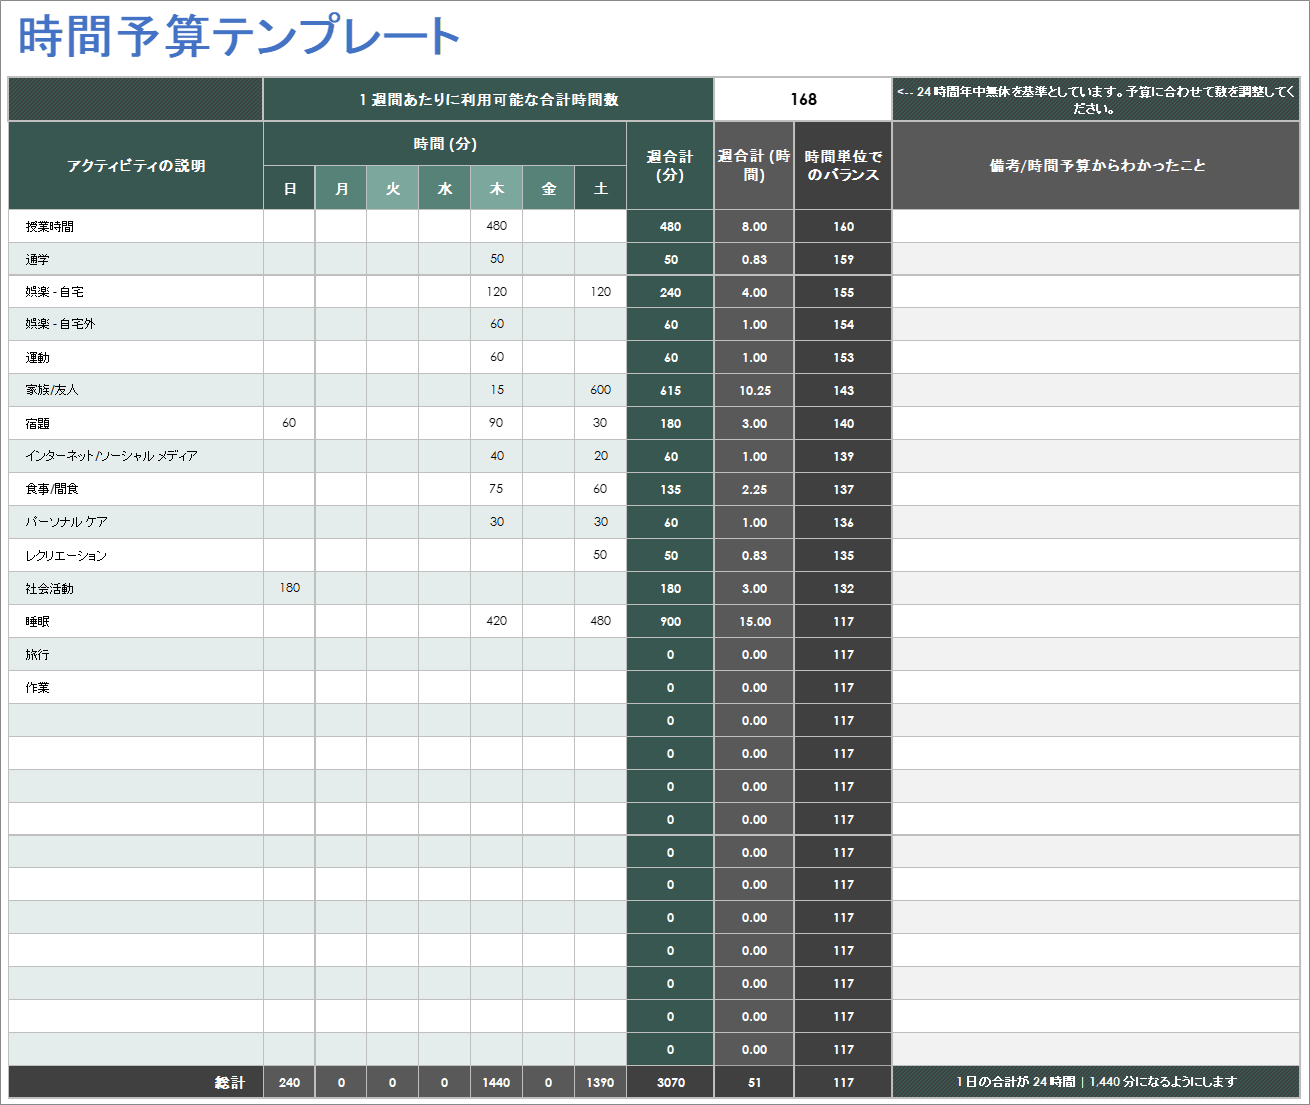The image size is (1310, 1105).
Task: Select the 作業 activity cell
Action: click(x=136, y=687)
